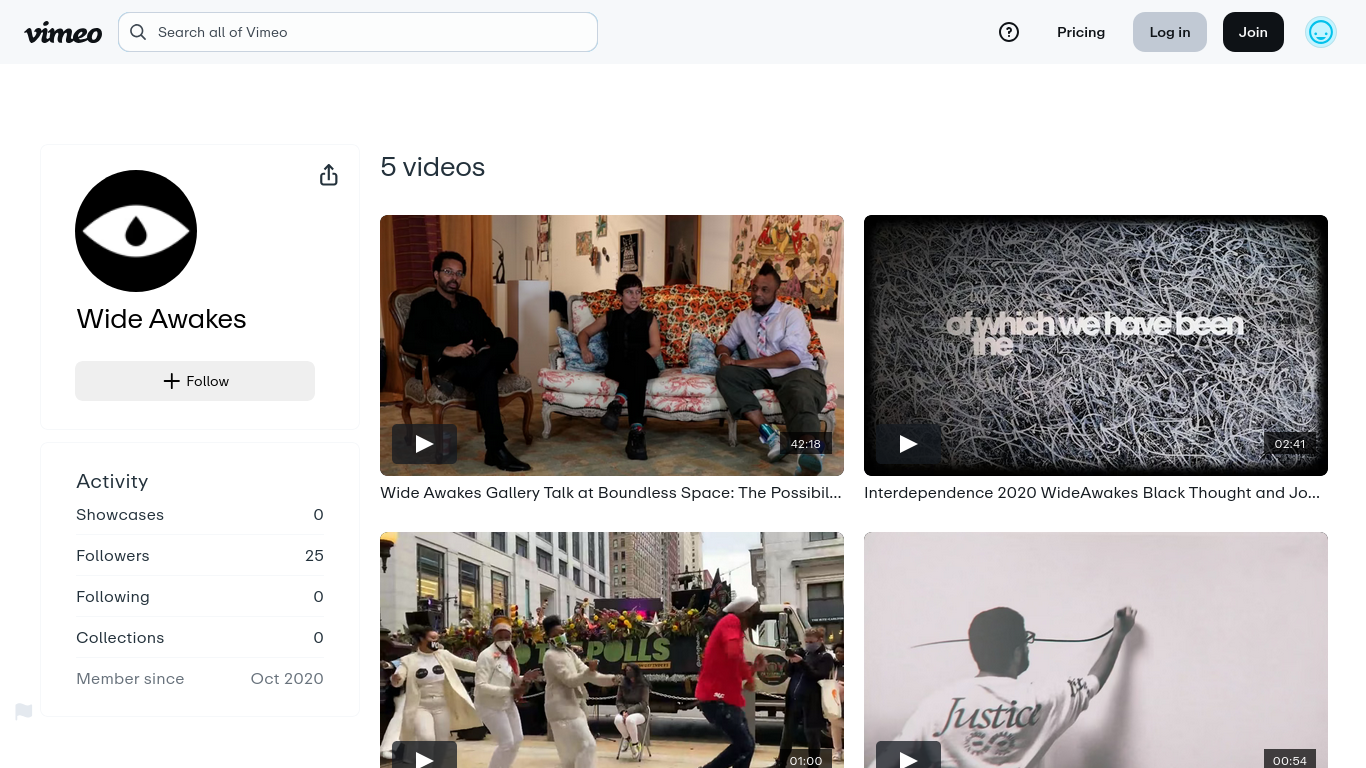Image resolution: width=1366 pixels, height=768 pixels.
Task: Open the Gallery Talk couch thumbnail
Action: tap(611, 330)
